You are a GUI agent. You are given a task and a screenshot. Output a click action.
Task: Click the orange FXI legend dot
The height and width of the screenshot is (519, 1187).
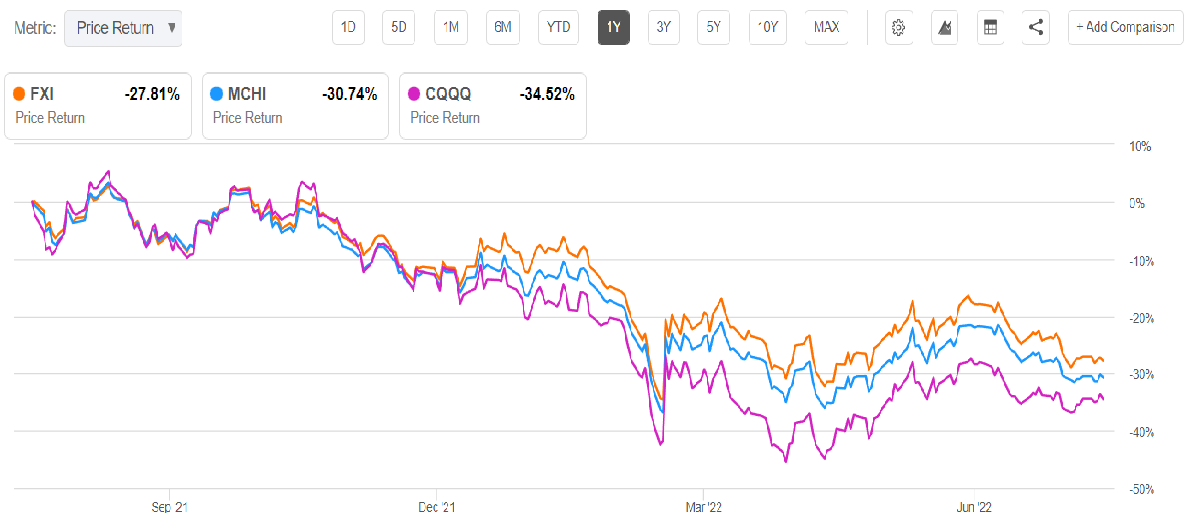click(x=18, y=95)
